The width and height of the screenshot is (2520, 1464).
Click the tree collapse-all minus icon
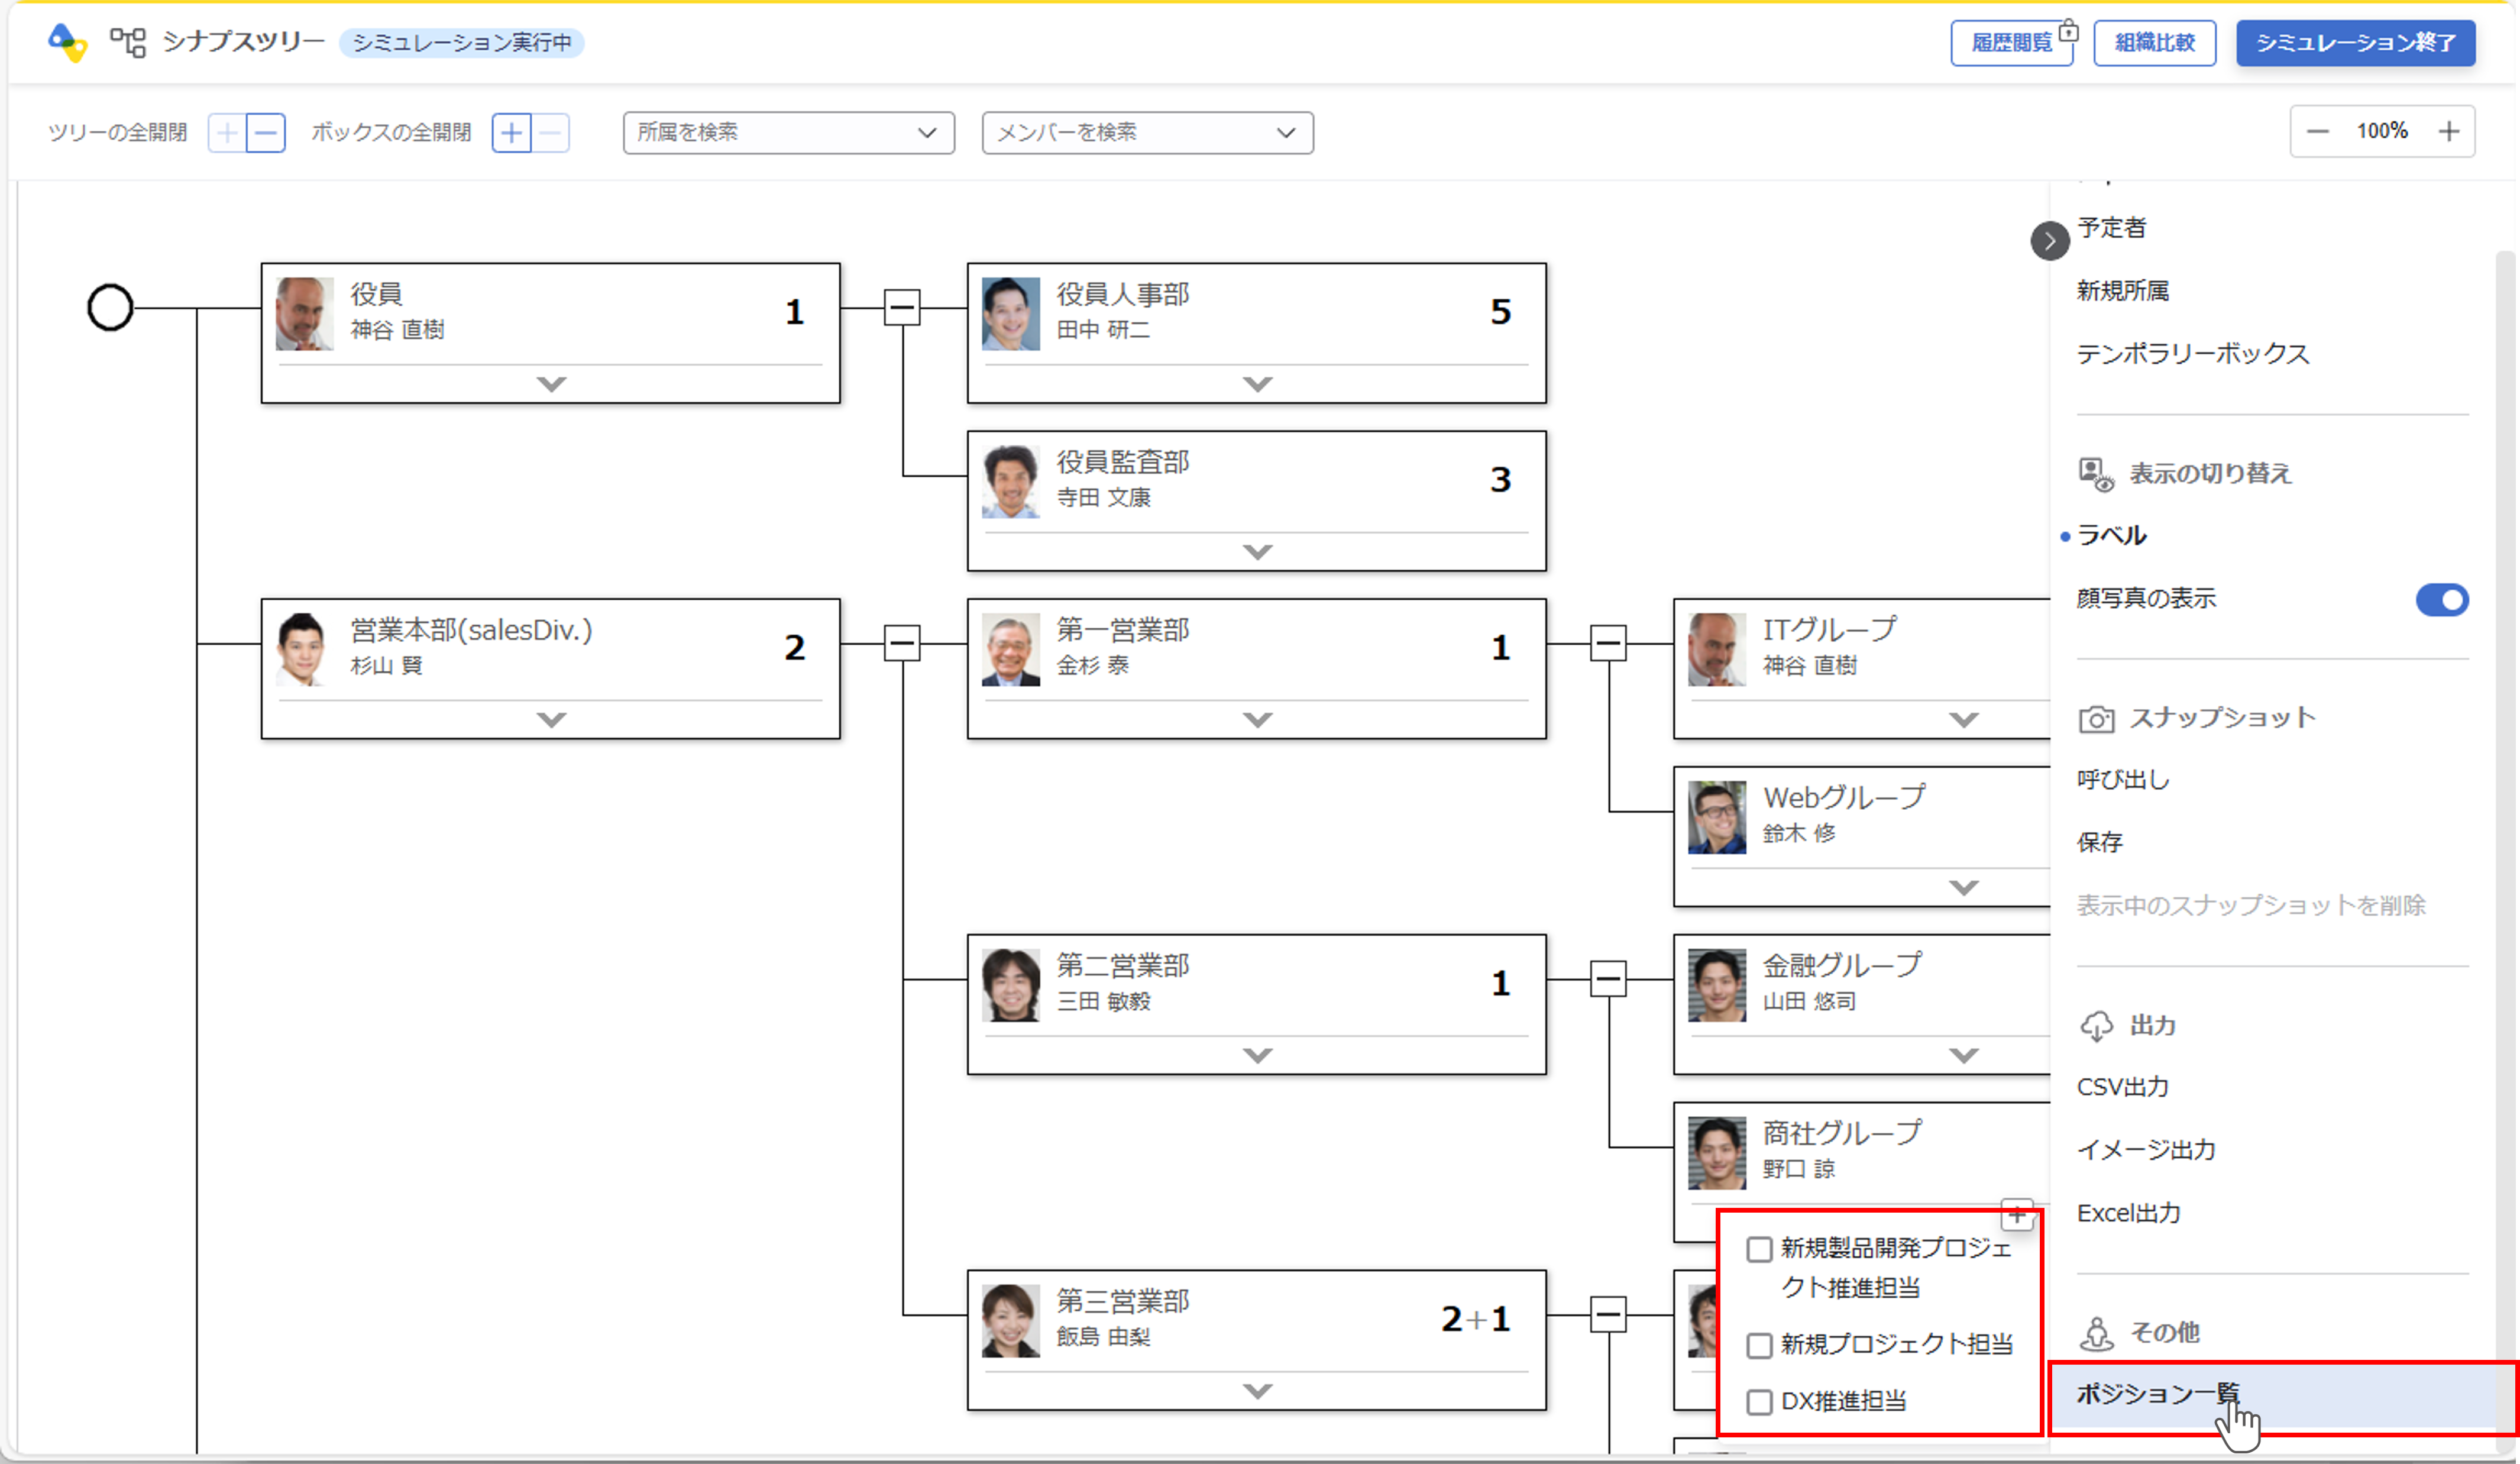click(266, 132)
